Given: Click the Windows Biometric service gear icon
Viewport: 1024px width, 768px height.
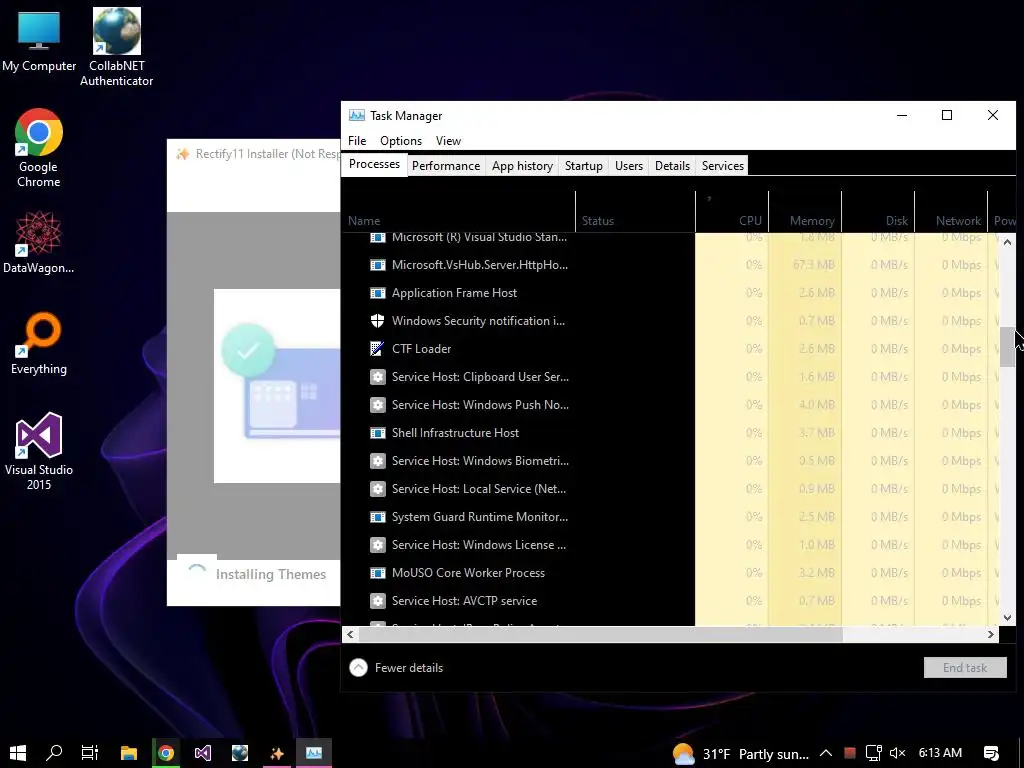Looking at the screenshot, I should click(377, 461).
